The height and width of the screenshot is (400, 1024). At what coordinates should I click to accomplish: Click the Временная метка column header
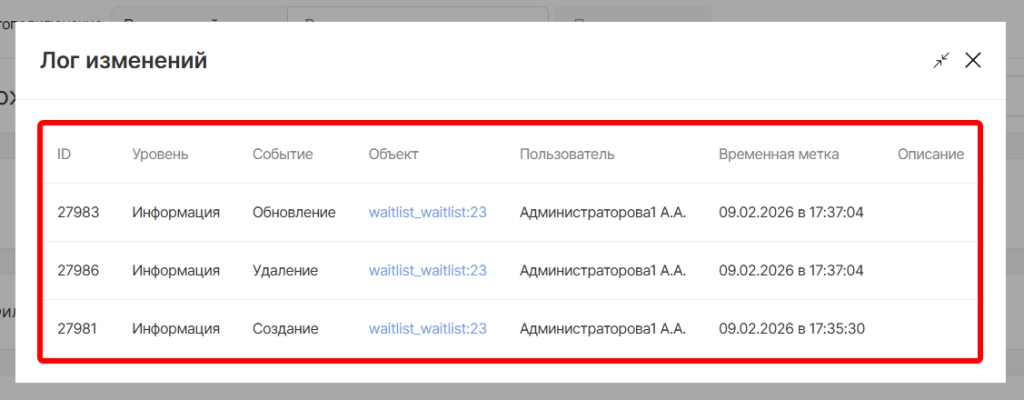click(x=778, y=154)
